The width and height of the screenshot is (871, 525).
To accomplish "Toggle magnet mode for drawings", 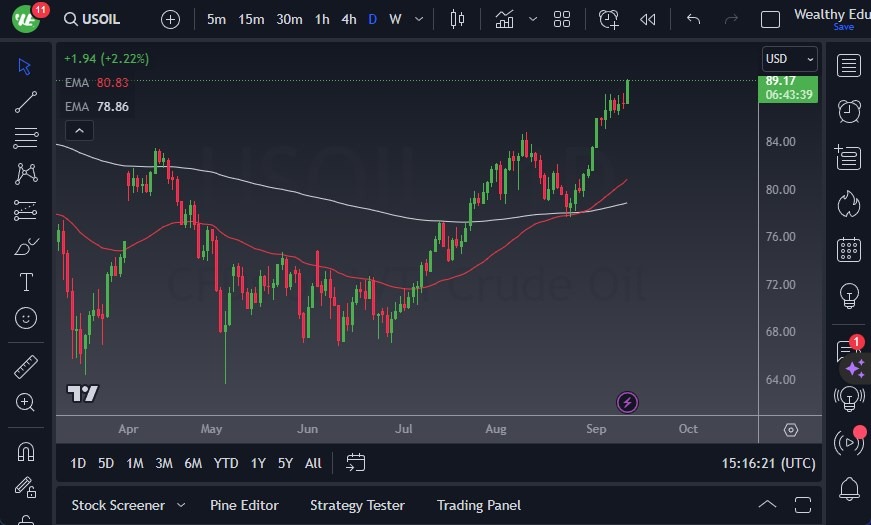I will 26,451.
